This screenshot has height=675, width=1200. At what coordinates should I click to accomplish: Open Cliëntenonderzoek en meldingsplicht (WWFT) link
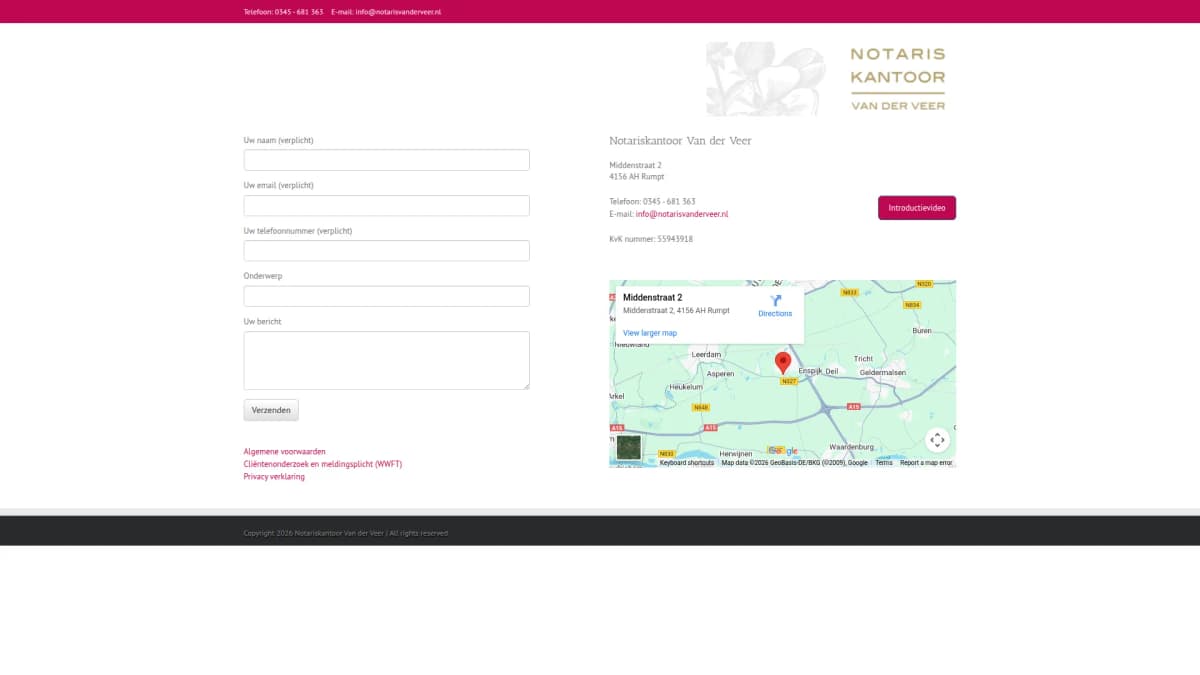322,464
